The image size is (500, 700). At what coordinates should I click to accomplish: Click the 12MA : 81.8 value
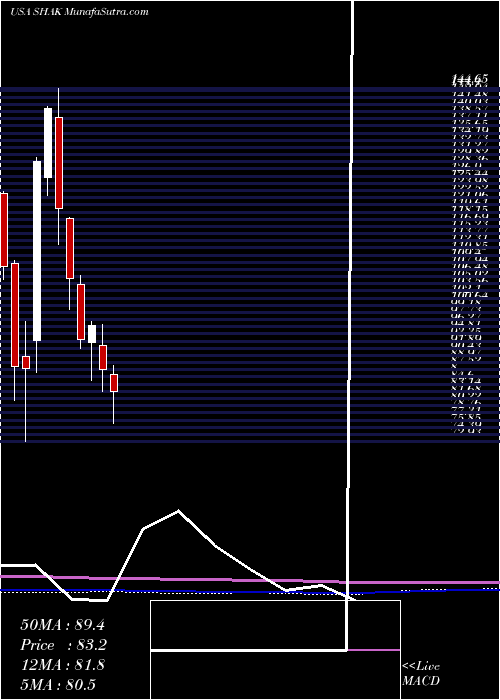point(62,665)
